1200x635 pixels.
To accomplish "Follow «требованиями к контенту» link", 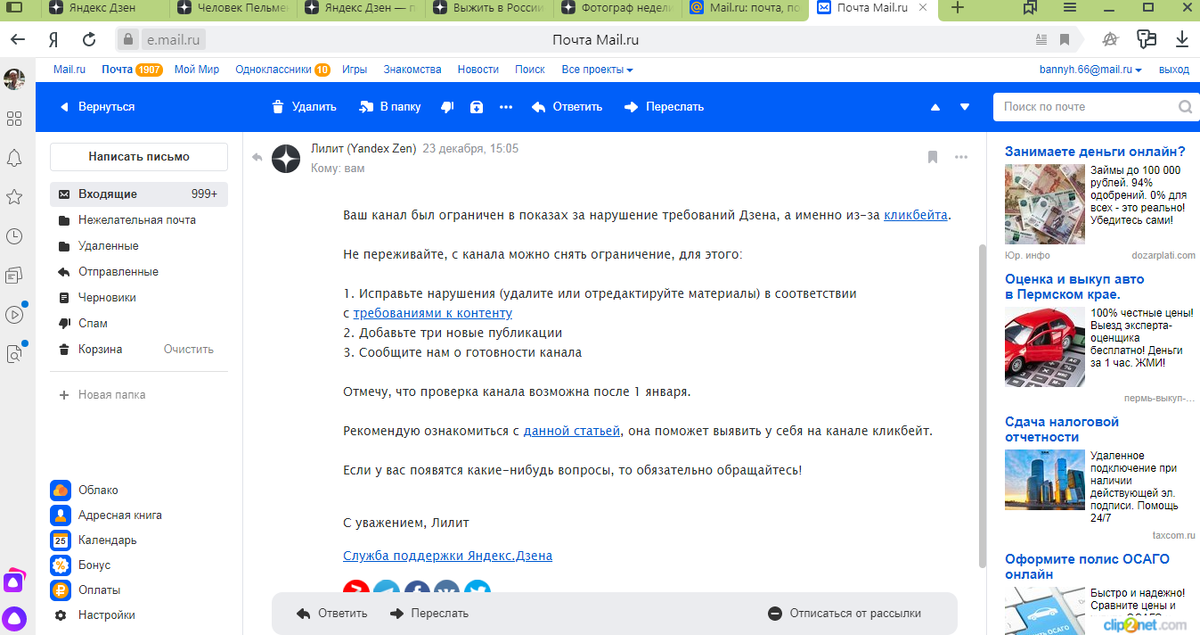I will (x=433, y=313).
